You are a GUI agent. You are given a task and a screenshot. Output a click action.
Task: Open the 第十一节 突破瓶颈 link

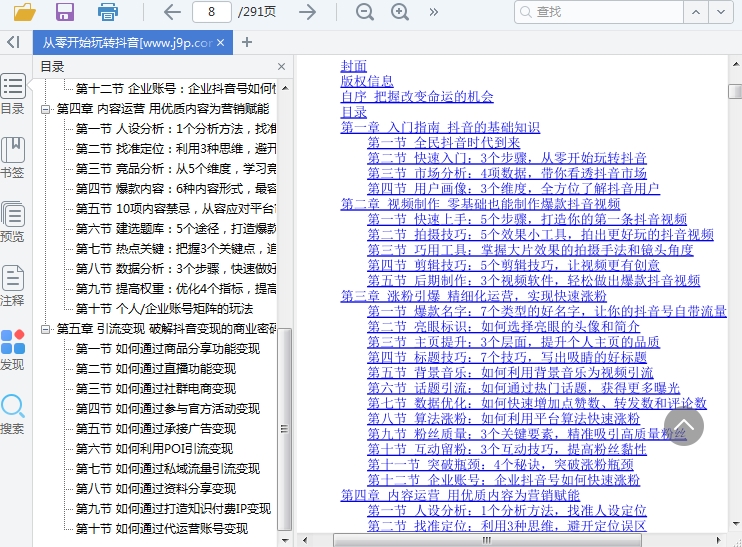(500, 465)
